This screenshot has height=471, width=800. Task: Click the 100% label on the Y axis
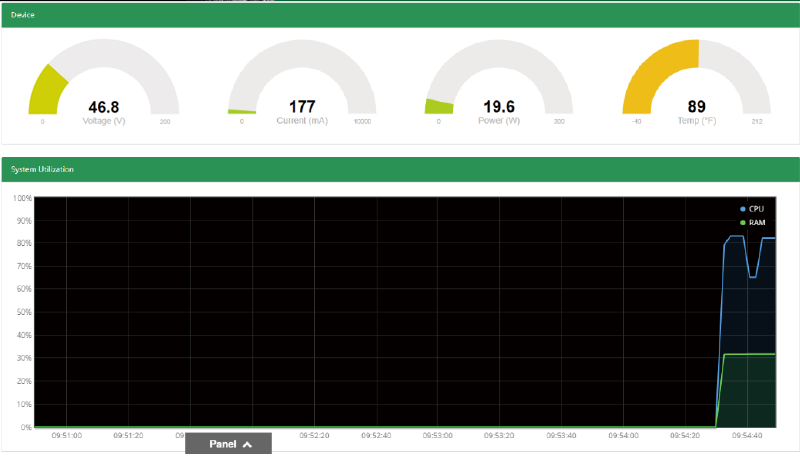tap(21, 197)
